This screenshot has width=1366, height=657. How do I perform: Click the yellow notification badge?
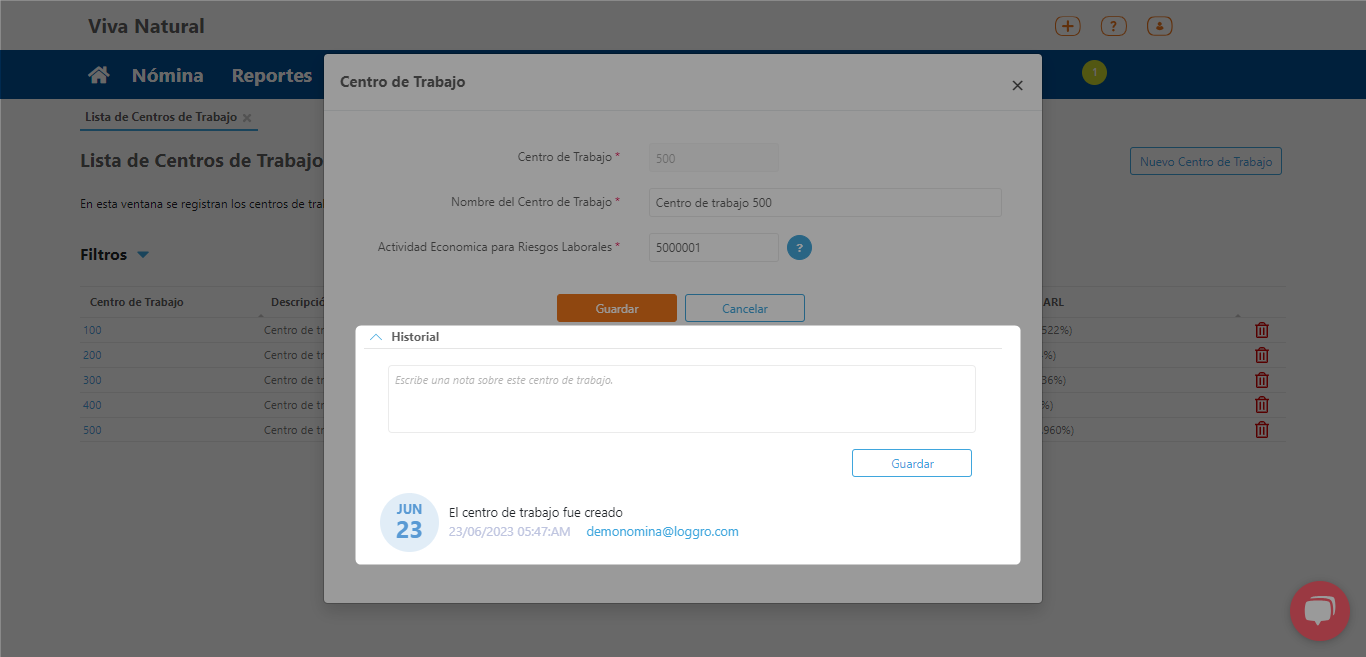pyautogui.click(x=1094, y=72)
